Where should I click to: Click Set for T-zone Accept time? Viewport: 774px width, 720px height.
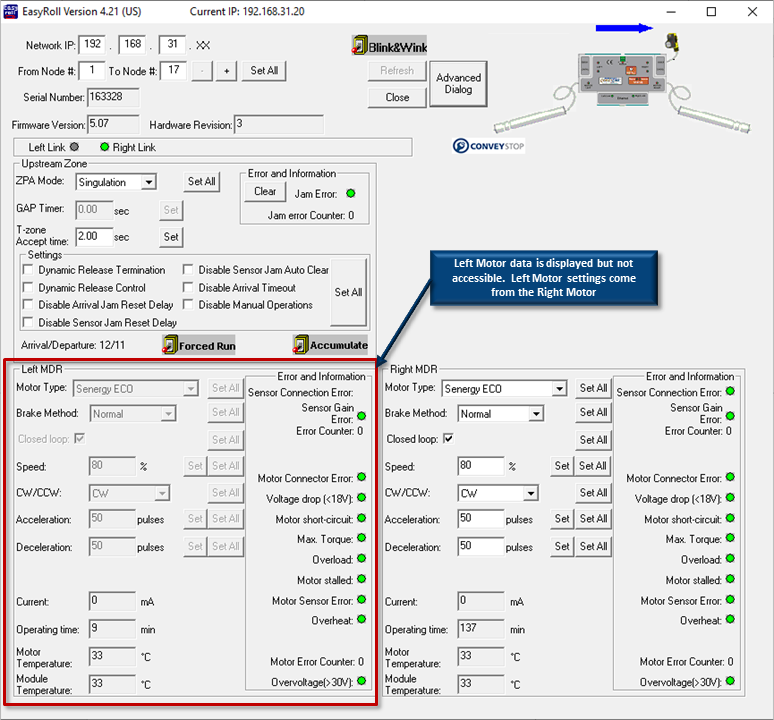171,237
